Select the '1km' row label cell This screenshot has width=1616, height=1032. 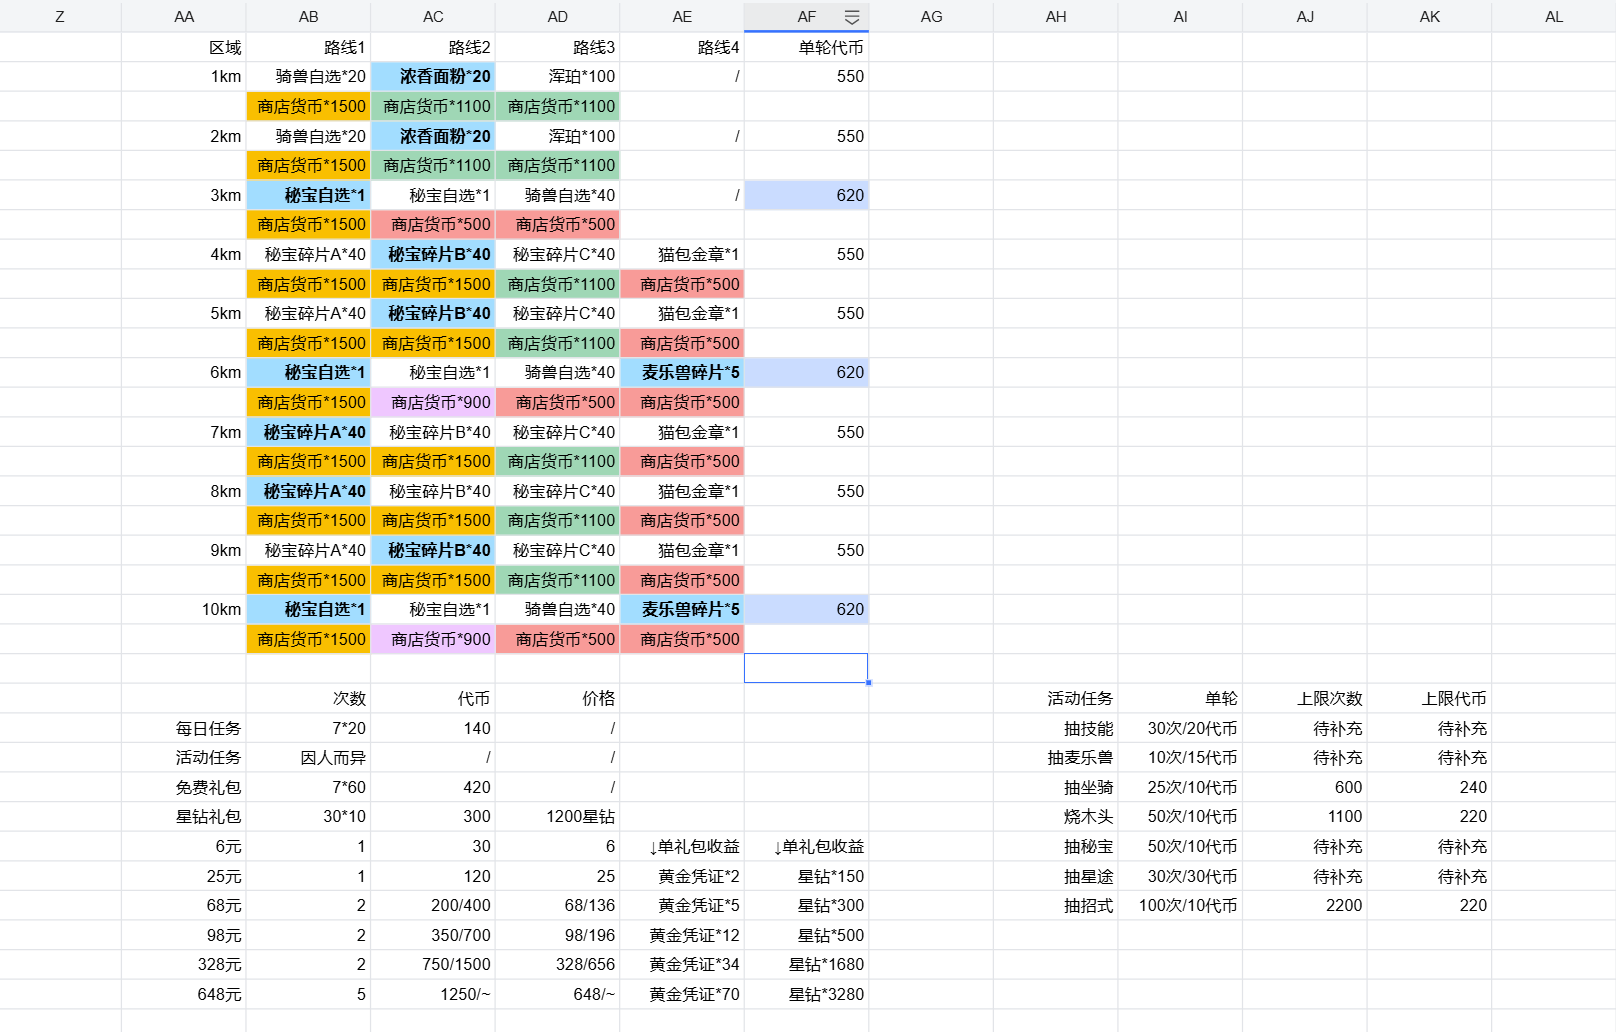[184, 77]
